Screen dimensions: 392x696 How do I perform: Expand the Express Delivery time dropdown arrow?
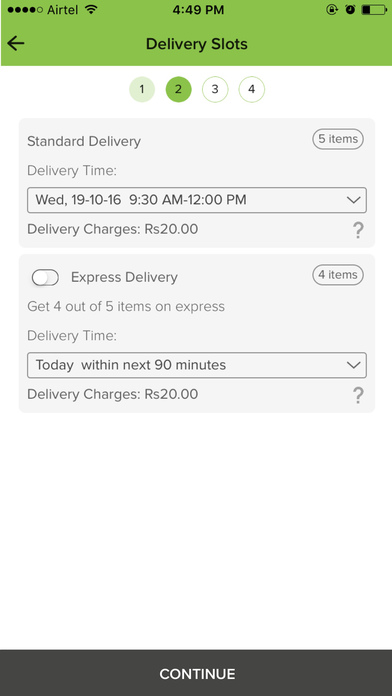(353, 365)
